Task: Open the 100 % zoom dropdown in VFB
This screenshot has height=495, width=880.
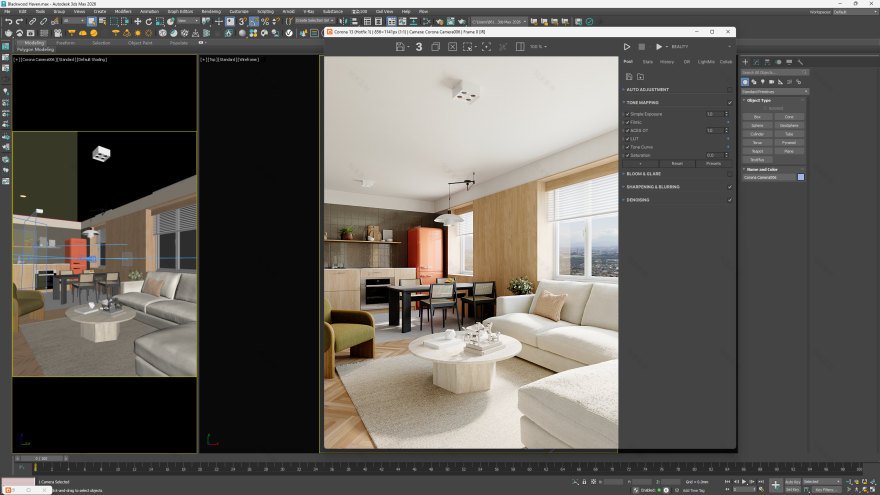Action: coord(538,47)
